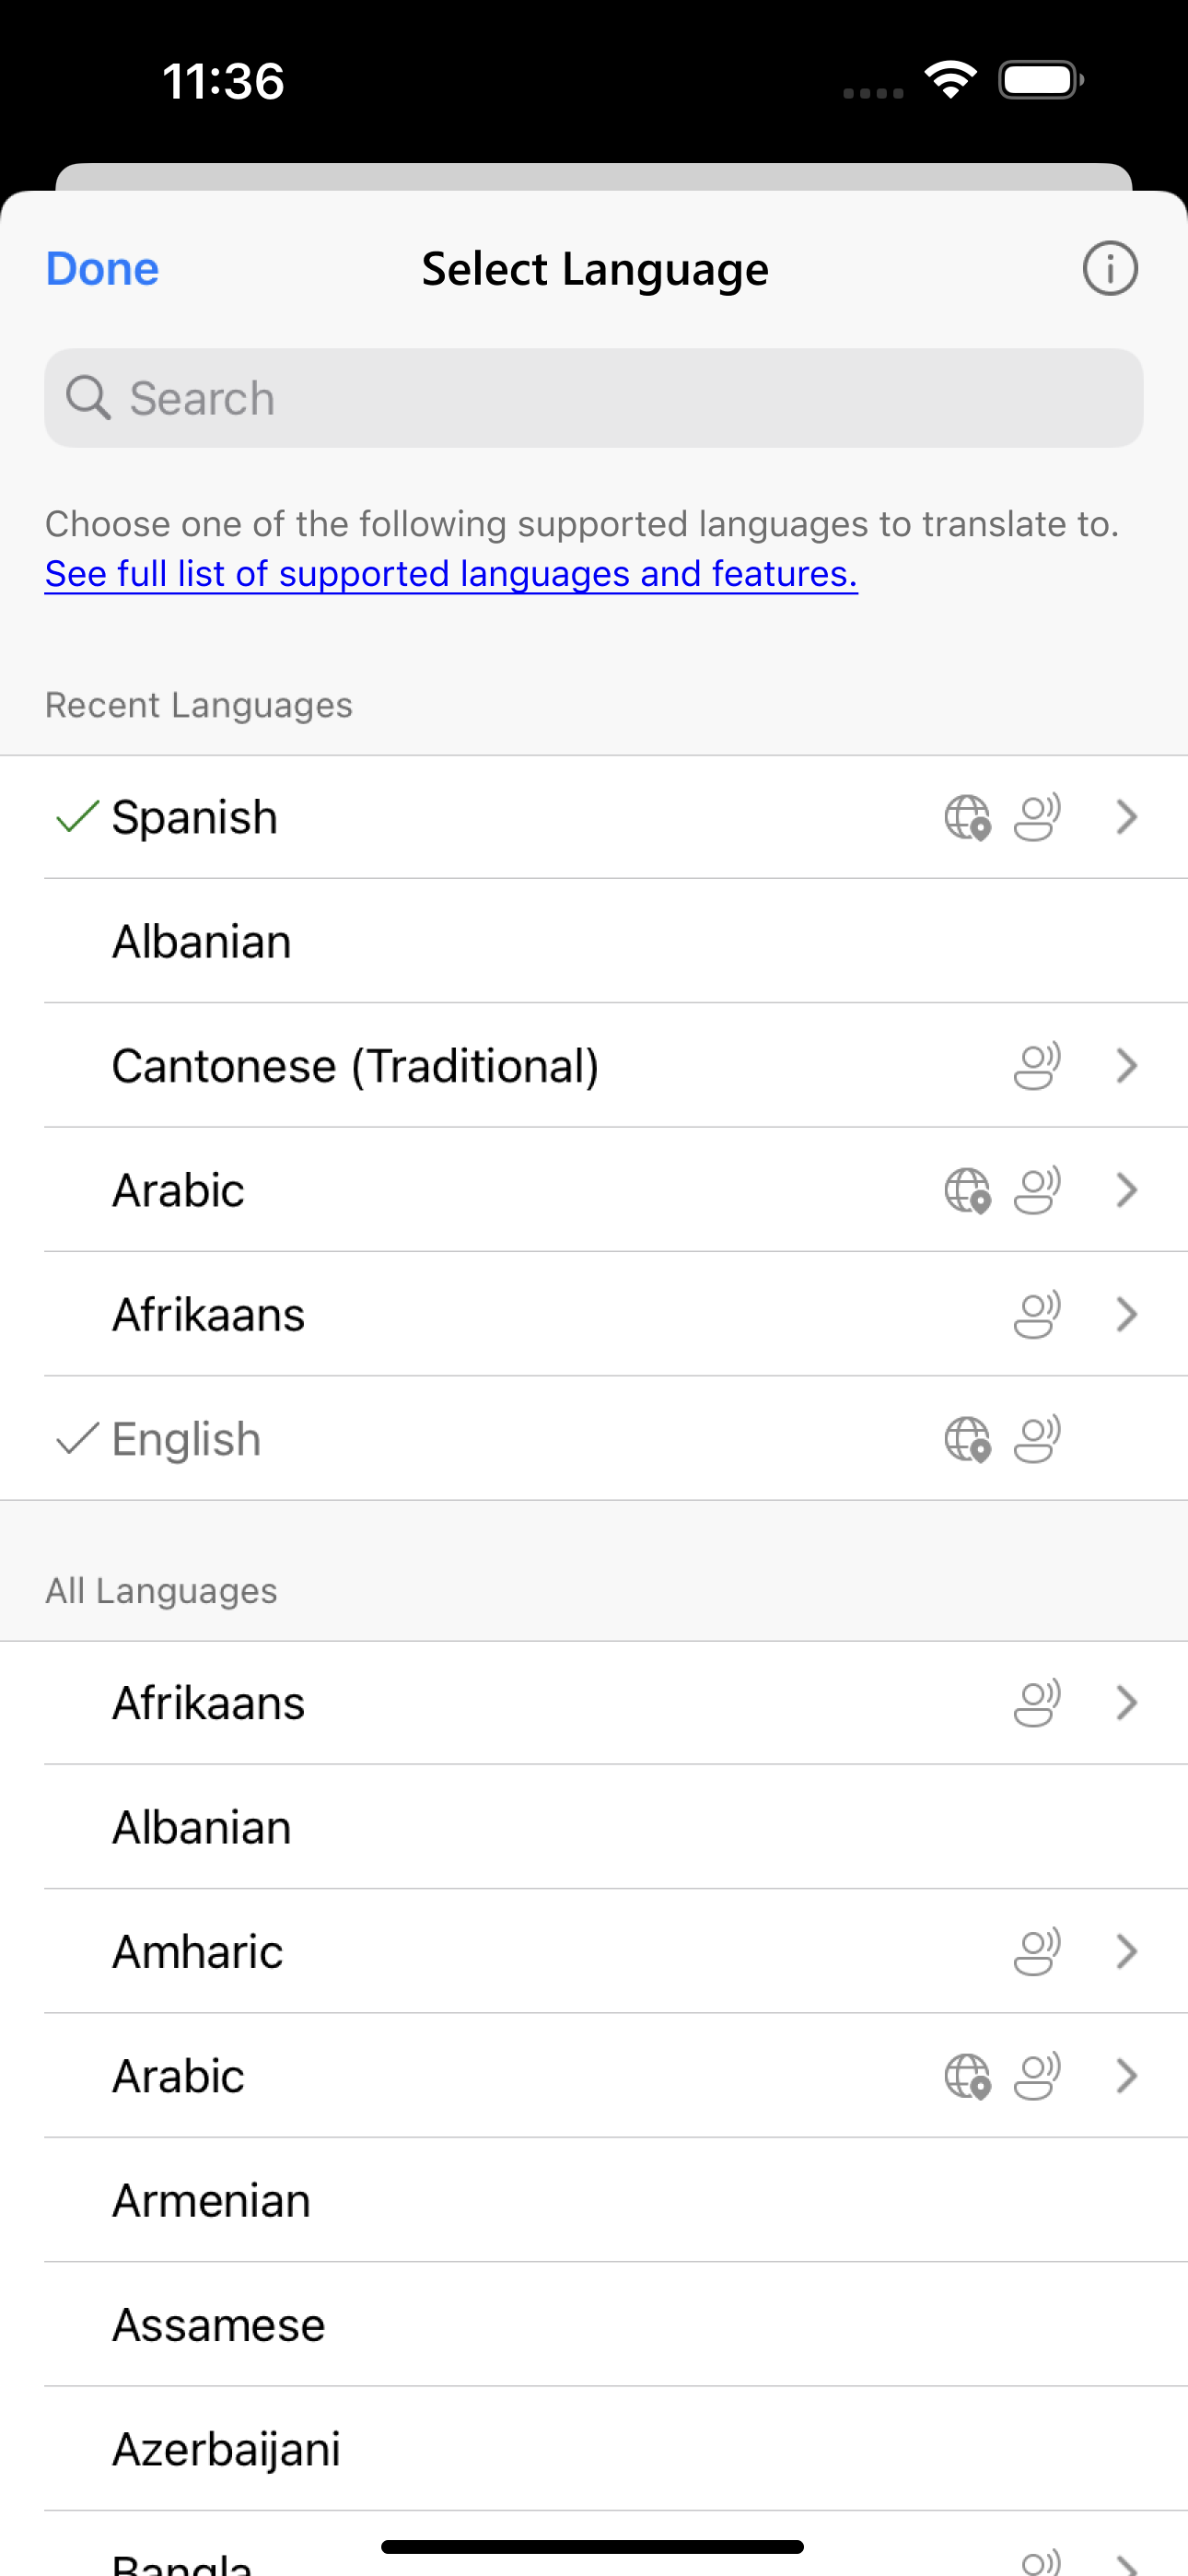Tap the voice icon beside Afrikaans under Recent Languages
Image resolution: width=1188 pixels, height=2576 pixels.
pos(1036,1315)
